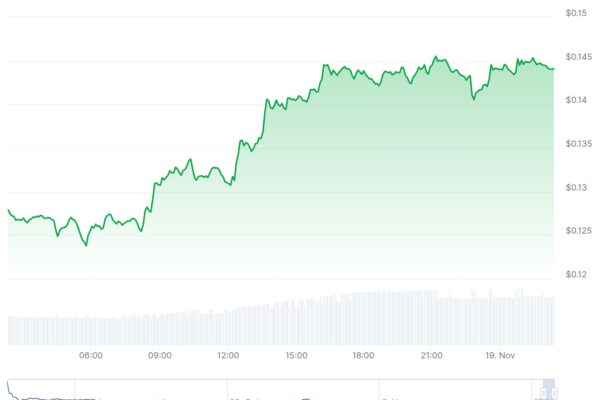Select the $0.14 price axis label
600x400 pixels.
coord(576,101)
